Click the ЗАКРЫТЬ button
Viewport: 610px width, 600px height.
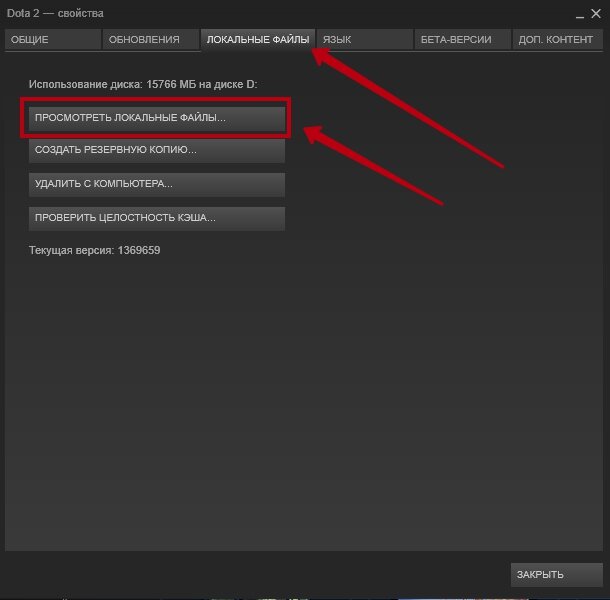coord(557,574)
